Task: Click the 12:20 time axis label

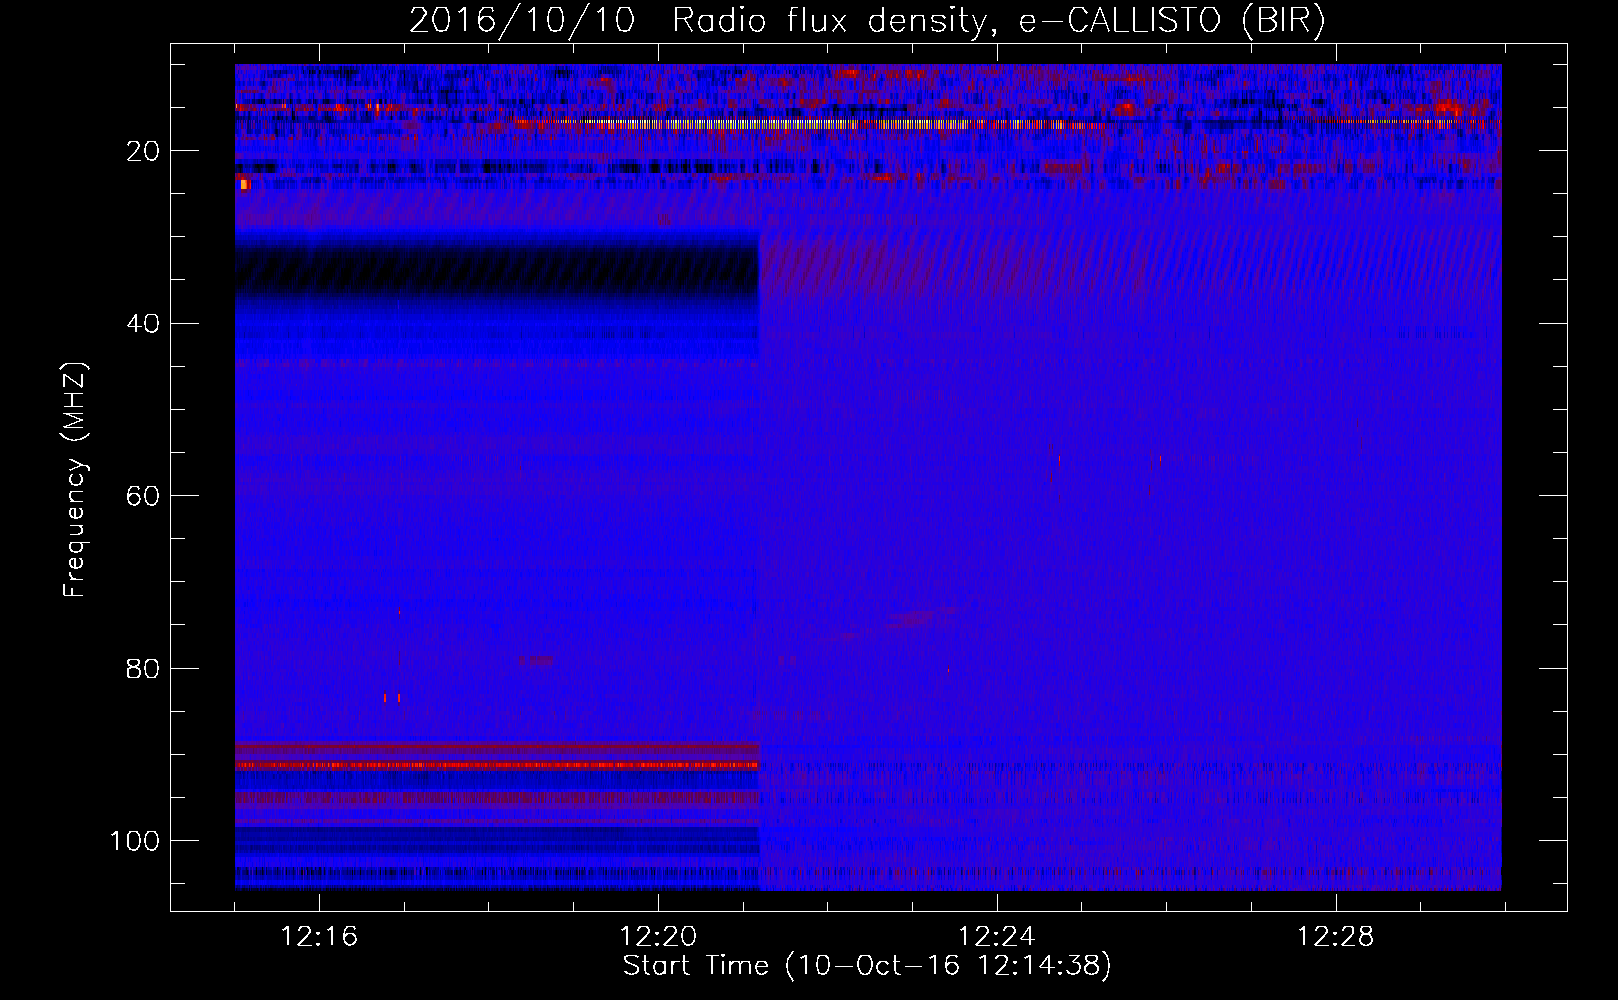Action: click(658, 937)
